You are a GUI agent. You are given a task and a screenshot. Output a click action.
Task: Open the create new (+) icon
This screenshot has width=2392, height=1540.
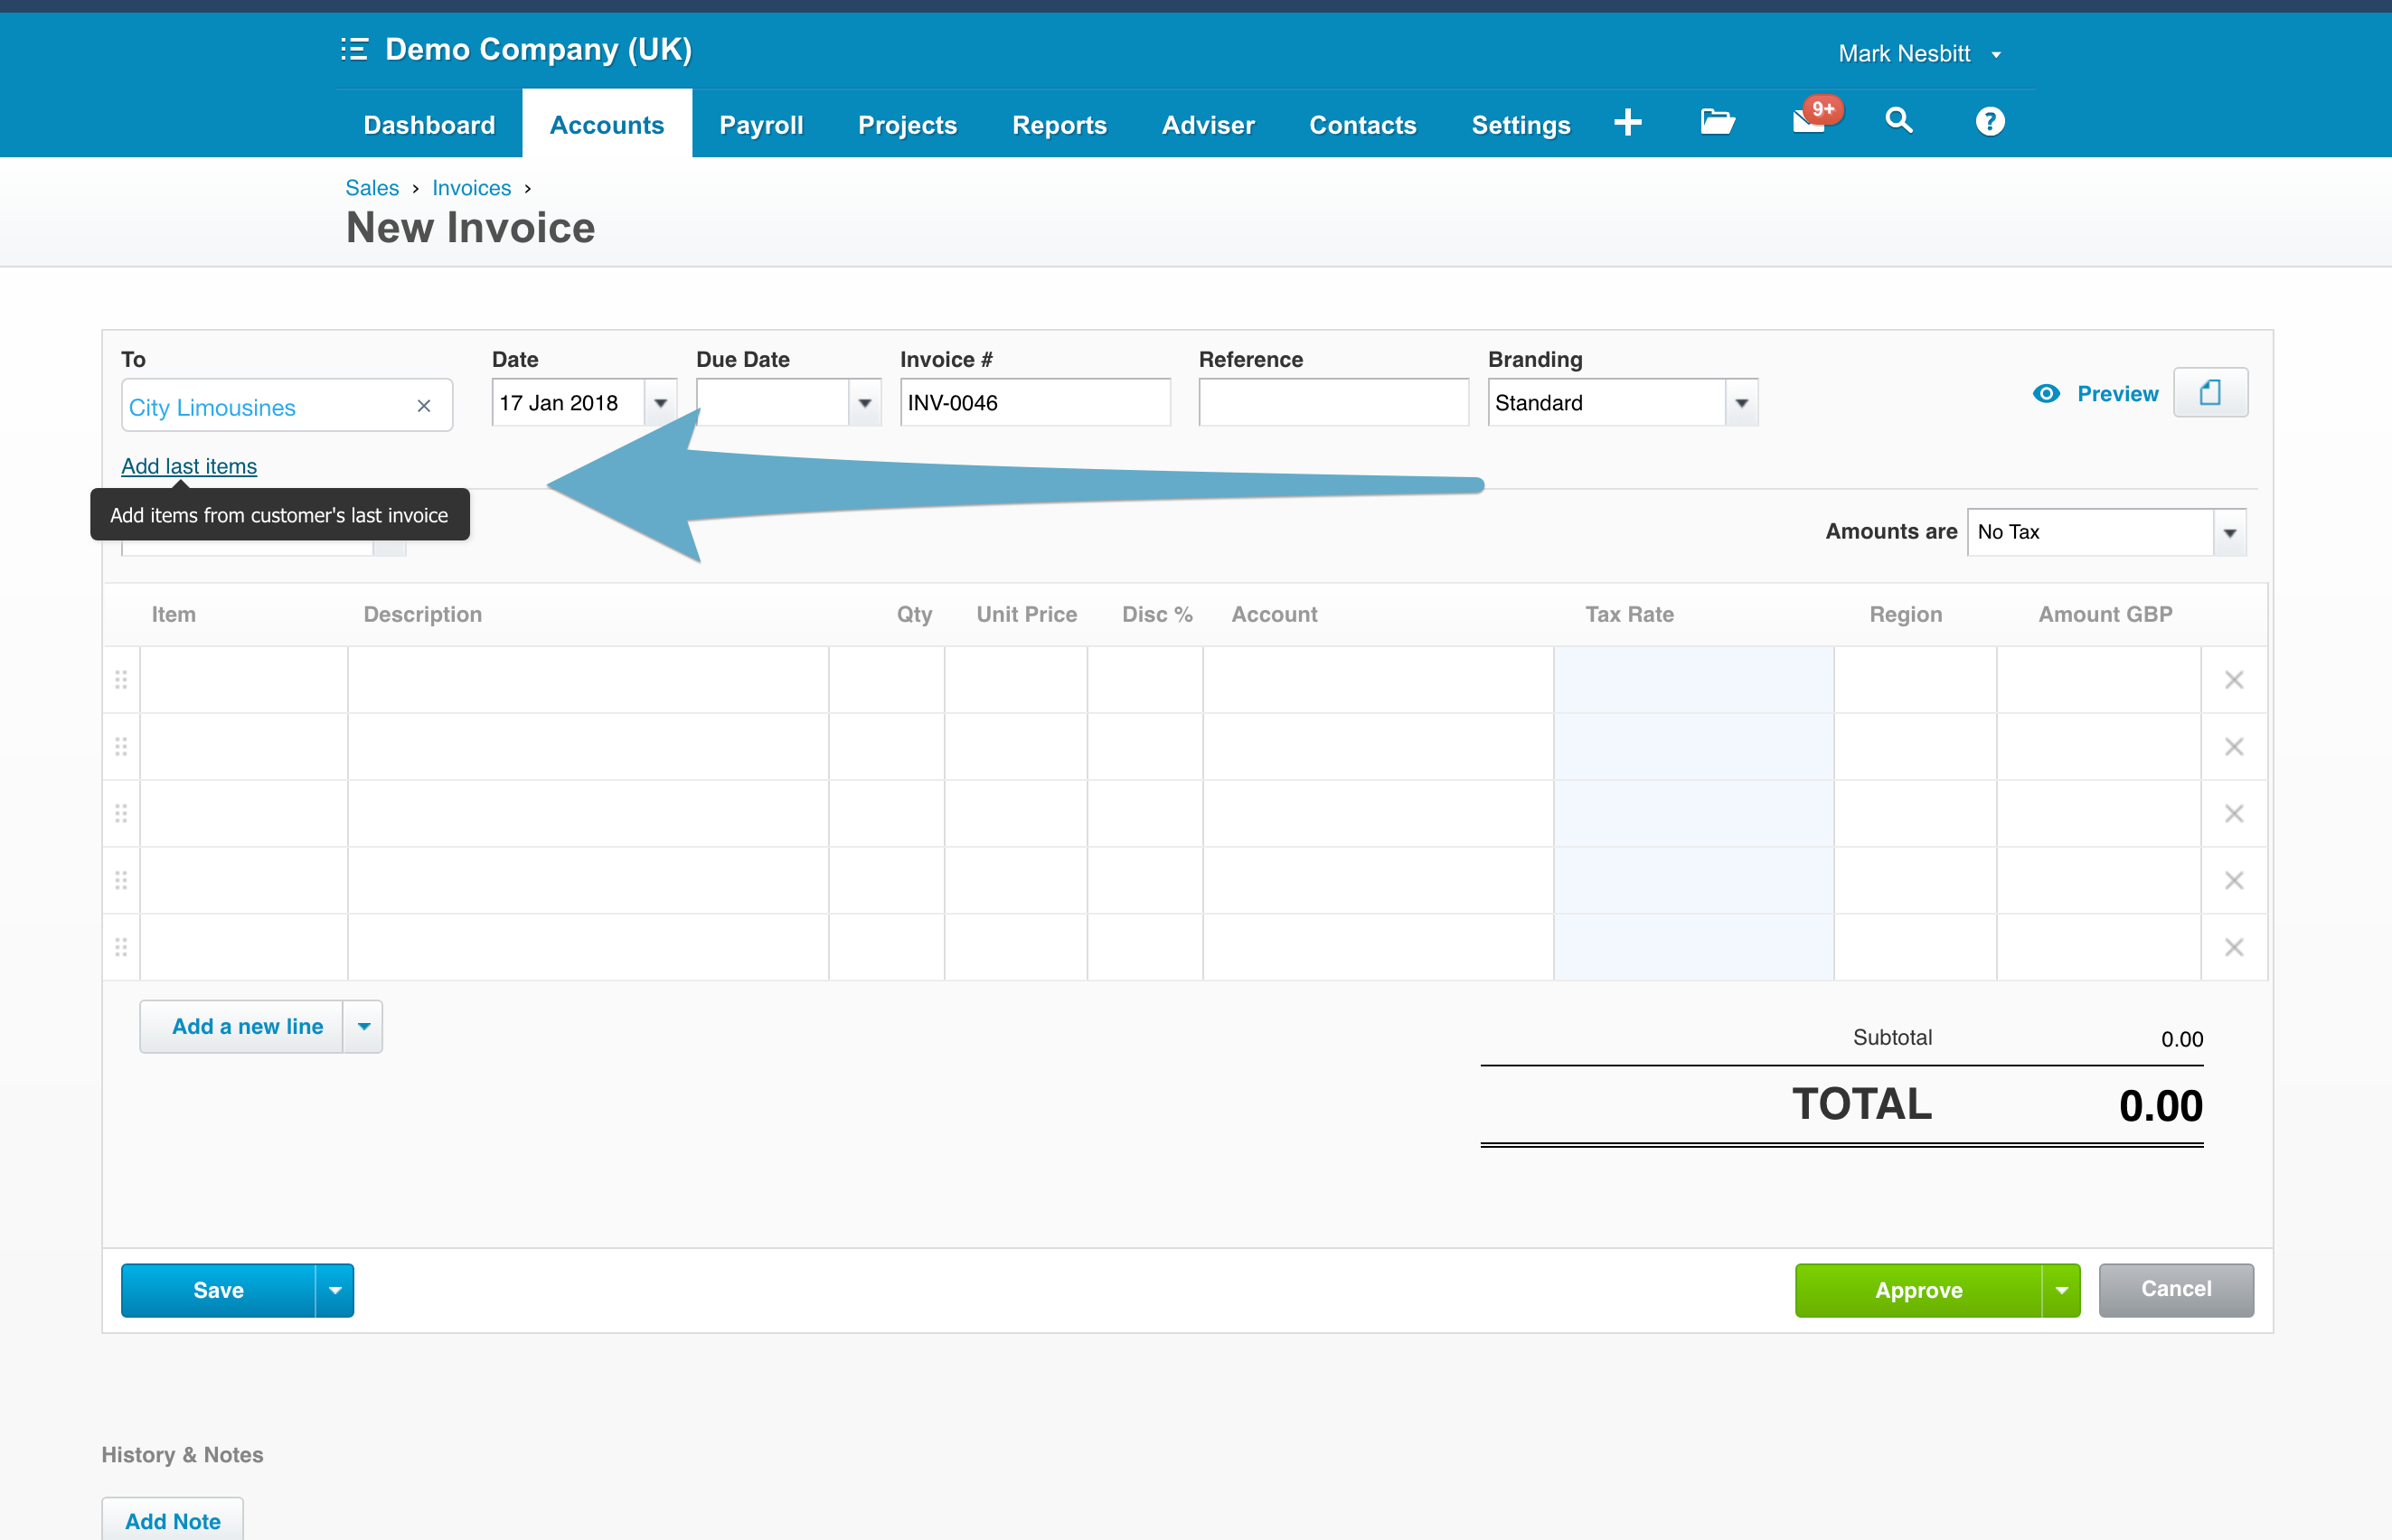[x=1628, y=122]
